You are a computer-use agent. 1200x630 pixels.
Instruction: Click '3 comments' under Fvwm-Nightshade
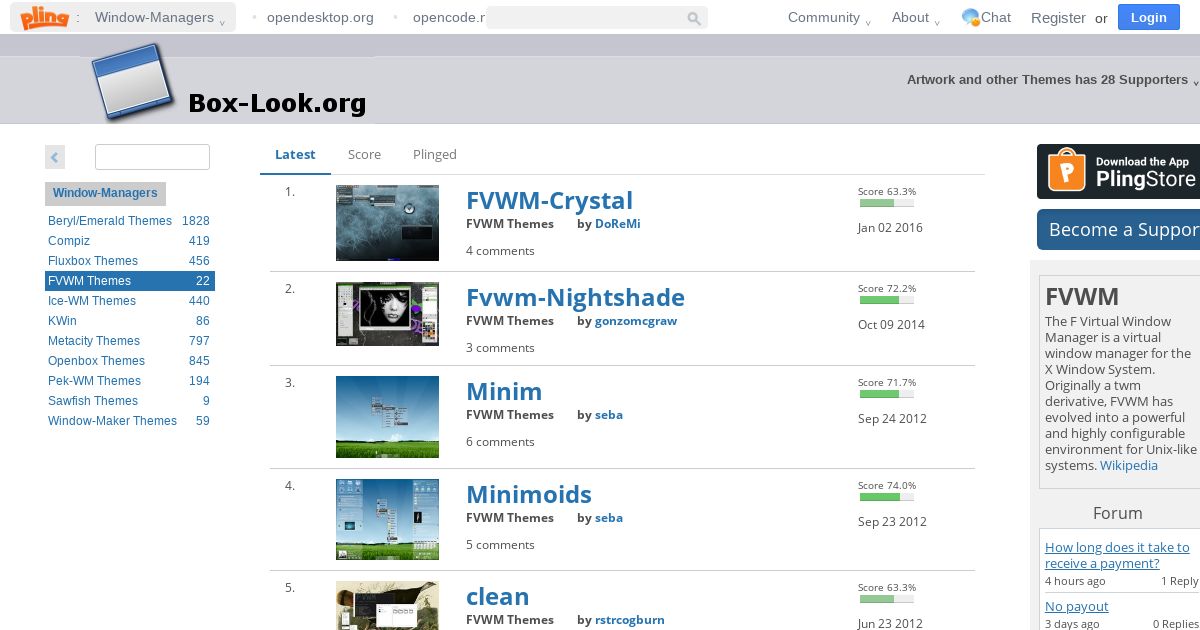point(500,348)
